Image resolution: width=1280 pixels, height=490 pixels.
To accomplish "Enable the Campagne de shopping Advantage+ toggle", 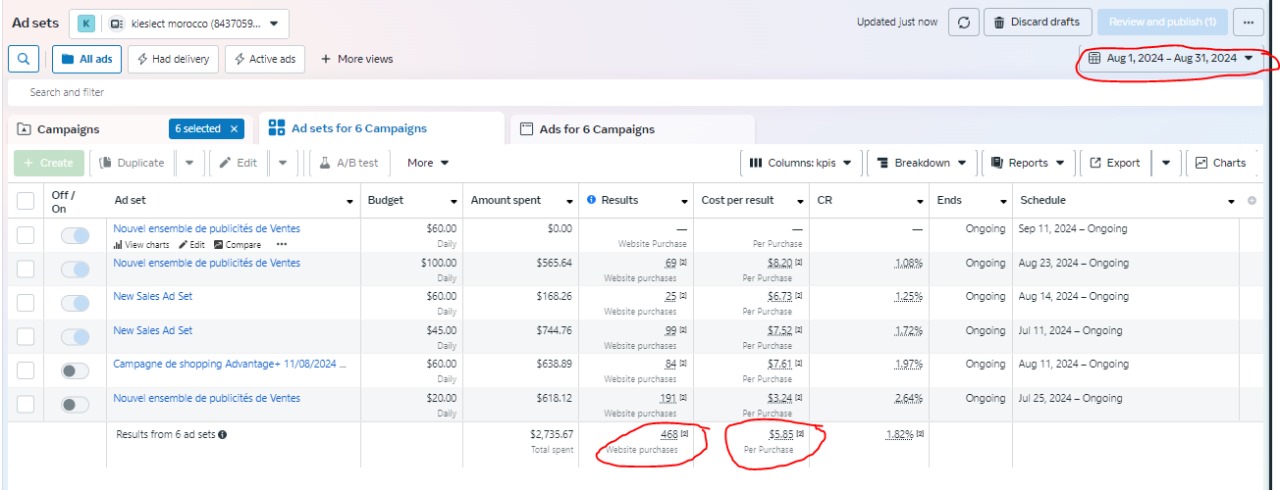I will [x=75, y=371].
